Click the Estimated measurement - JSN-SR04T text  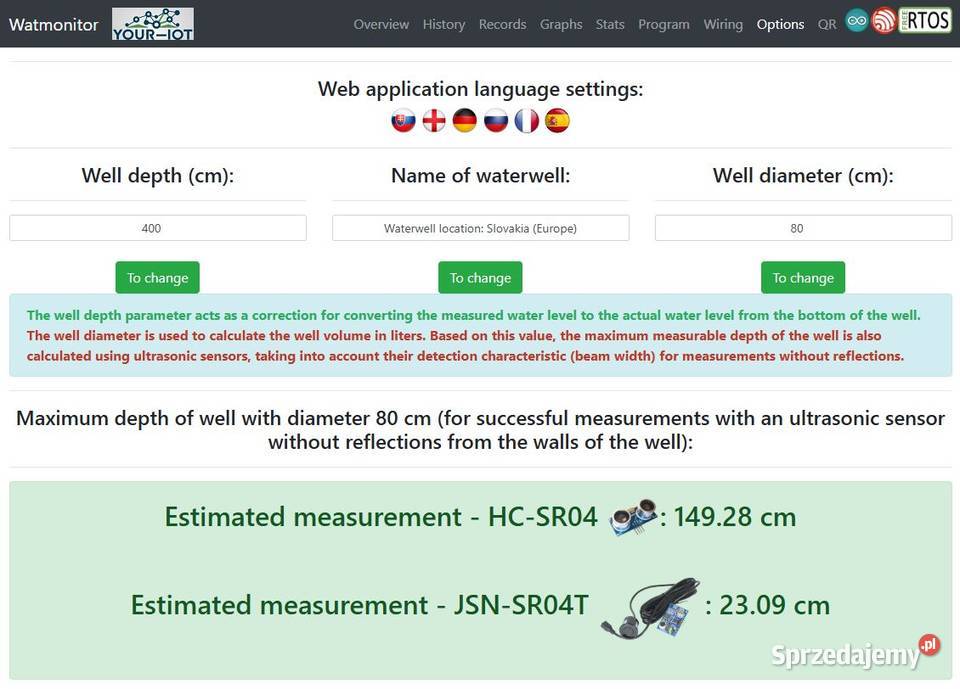point(359,605)
